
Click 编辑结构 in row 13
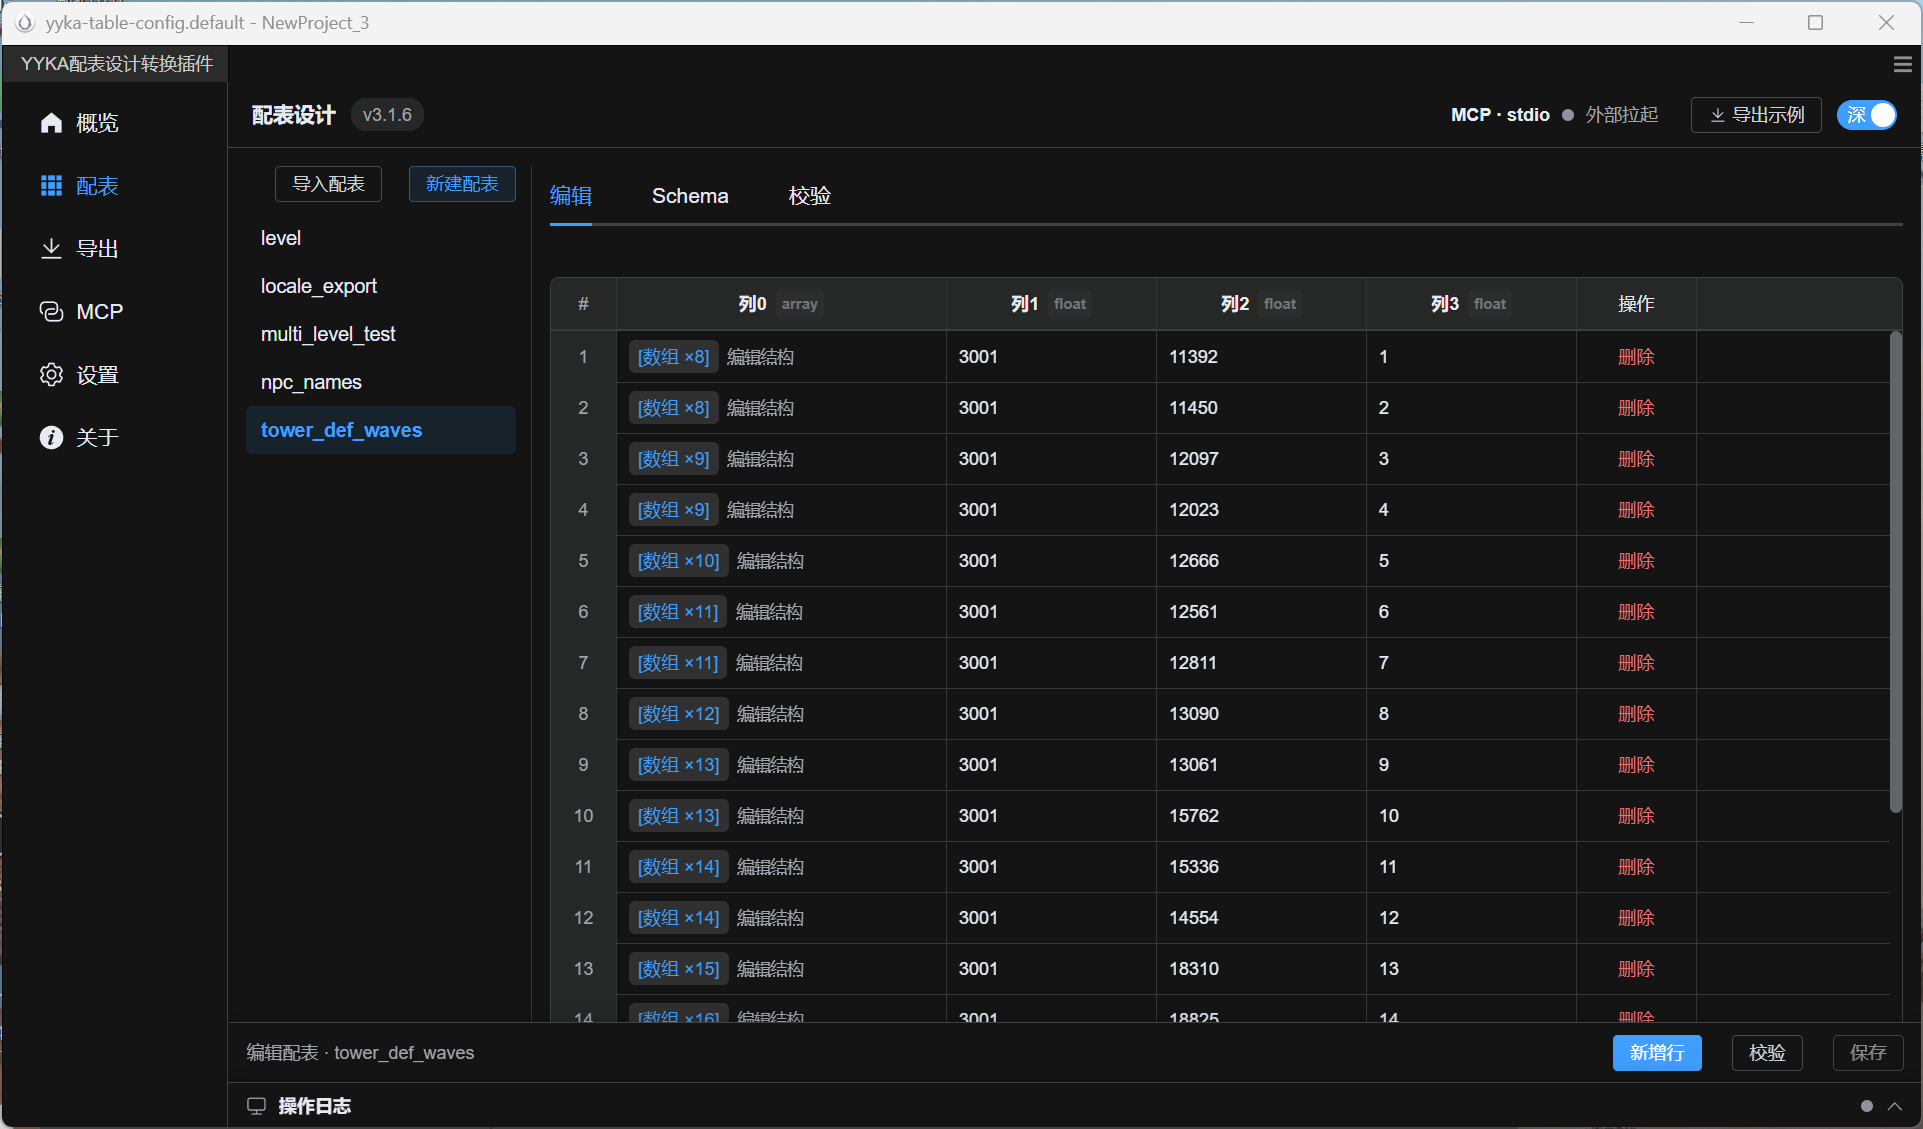(x=770, y=969)
